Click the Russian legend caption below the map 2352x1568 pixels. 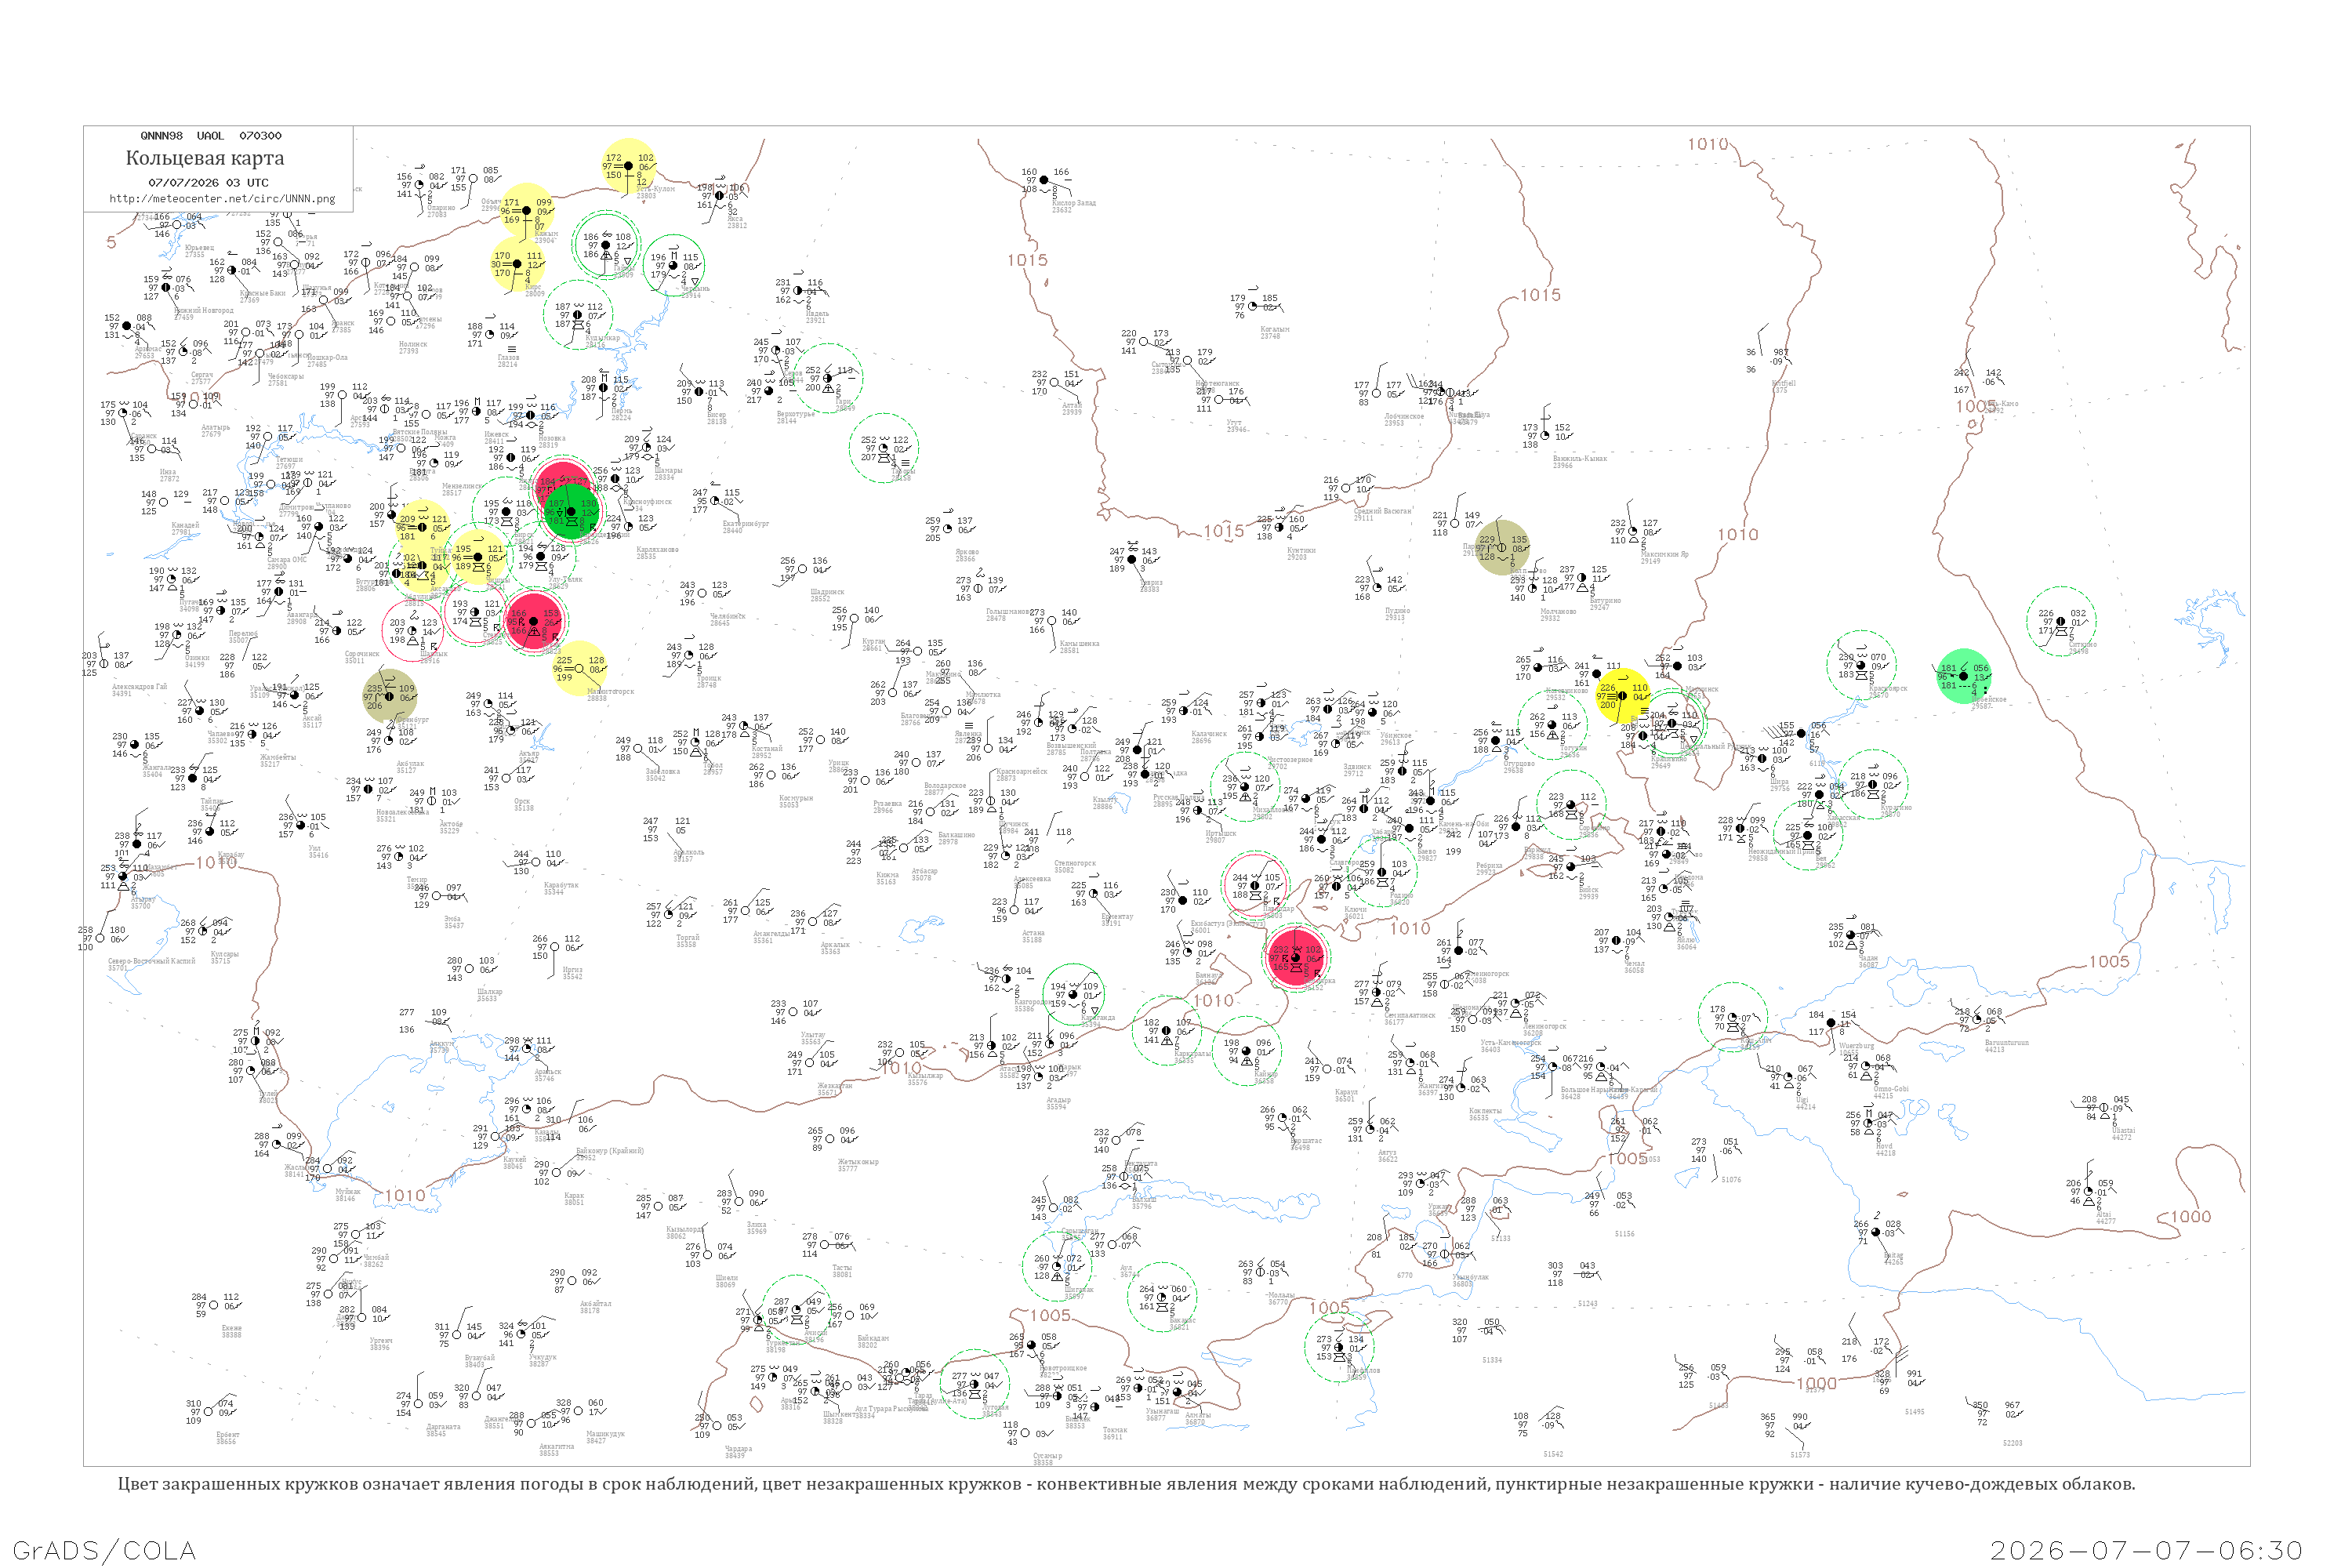(1126, 1484)
